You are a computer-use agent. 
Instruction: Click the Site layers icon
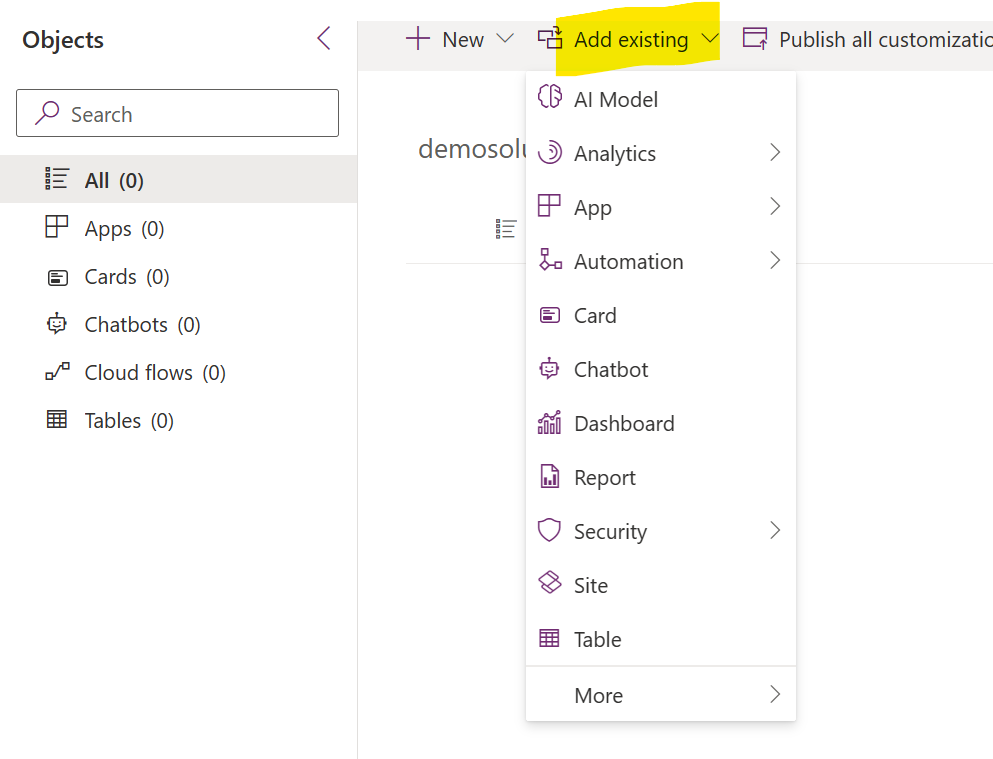(549, 583)
